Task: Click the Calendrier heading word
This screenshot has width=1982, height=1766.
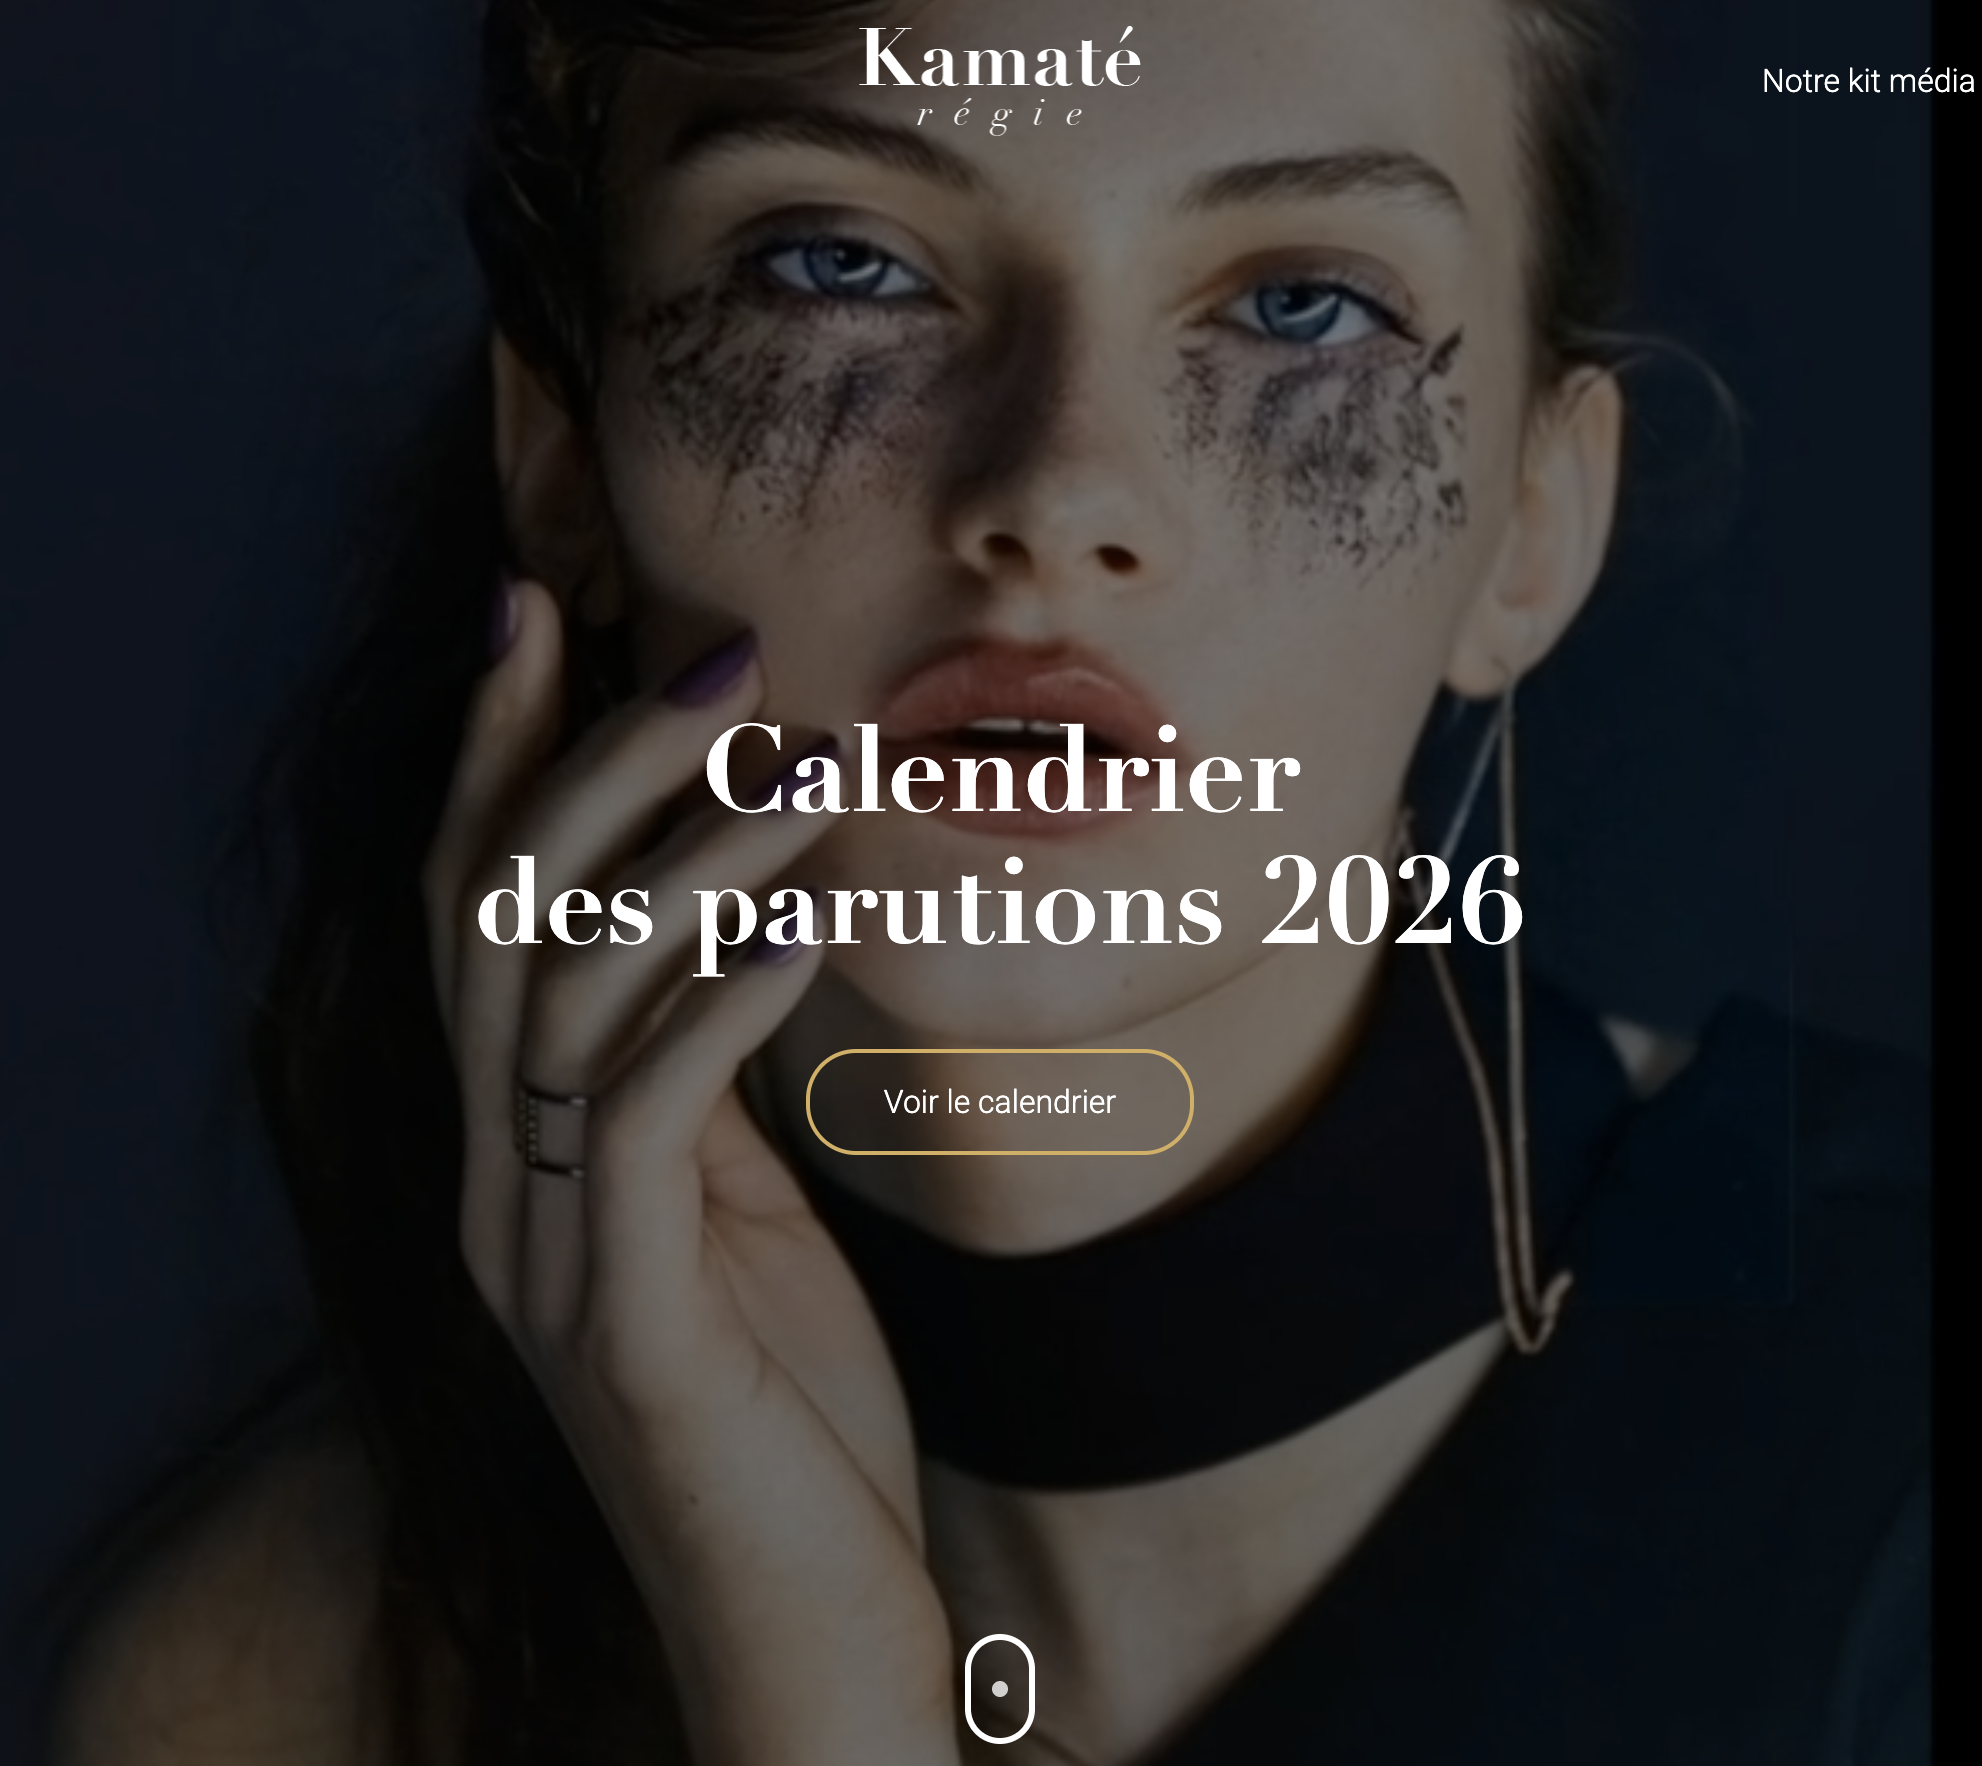Action: point(1002,771)
